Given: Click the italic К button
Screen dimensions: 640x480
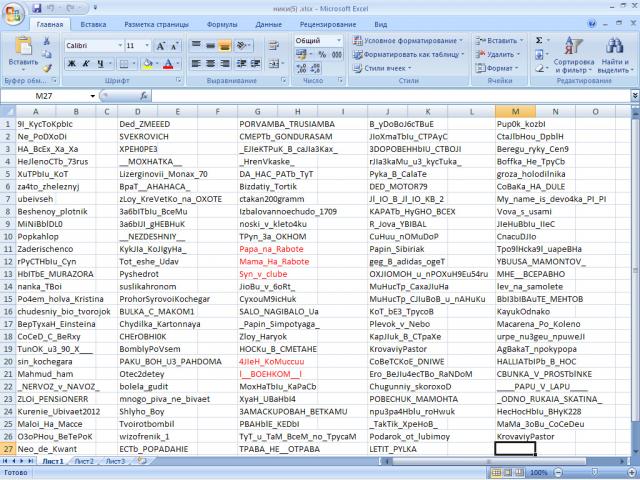Looking at the screenshot, I should 83,63.
